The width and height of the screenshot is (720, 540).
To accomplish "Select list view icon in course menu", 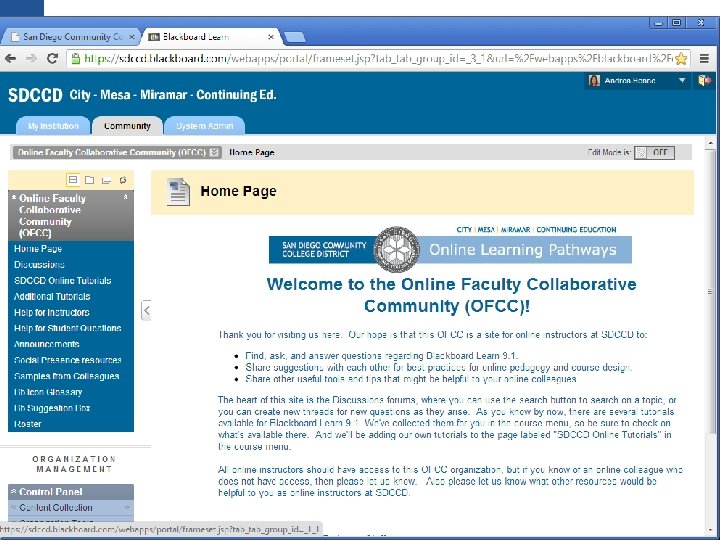I will (x=73, y=180).
